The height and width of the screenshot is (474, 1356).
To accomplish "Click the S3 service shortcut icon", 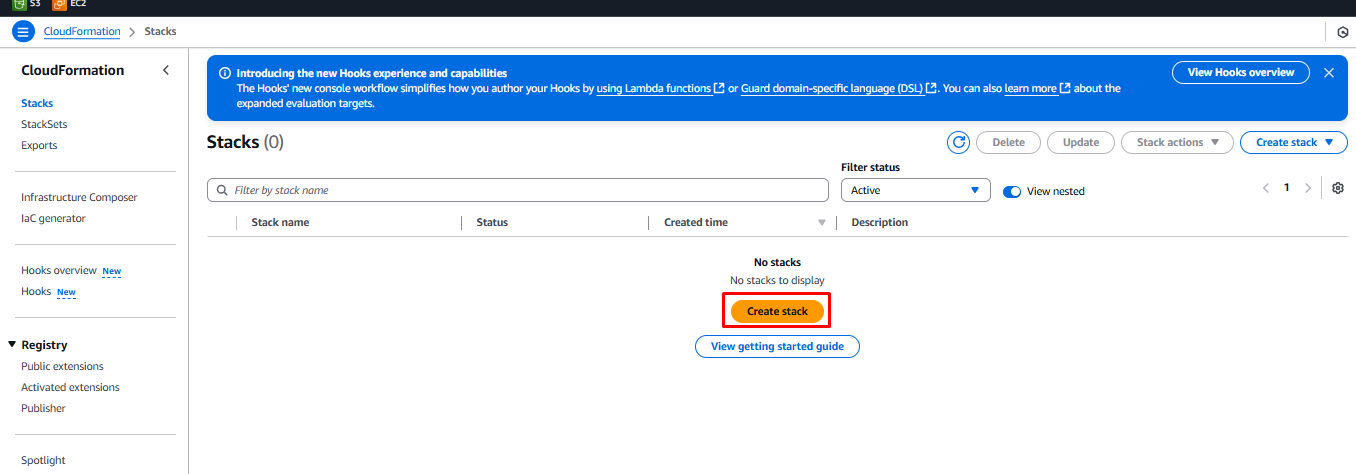I will [x=19, y=4].
